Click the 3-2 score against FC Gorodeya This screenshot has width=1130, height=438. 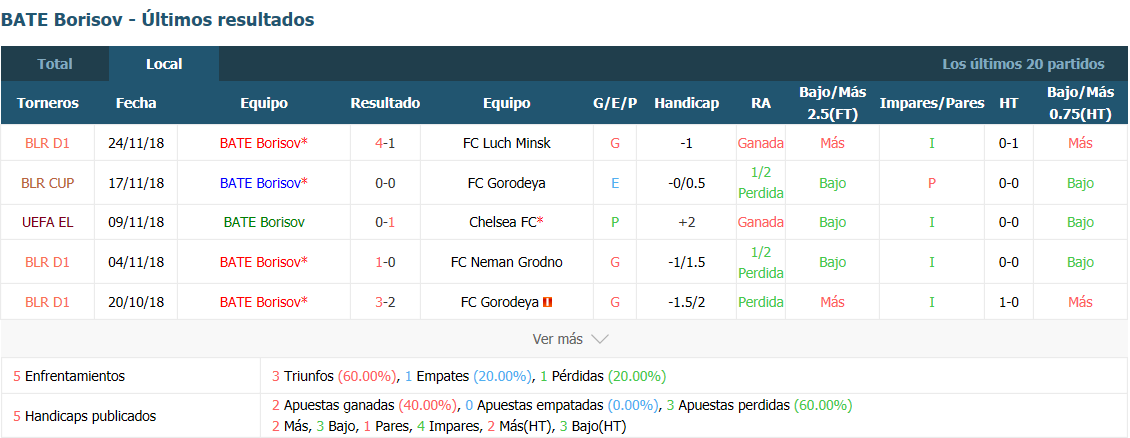tap(385, 302)
